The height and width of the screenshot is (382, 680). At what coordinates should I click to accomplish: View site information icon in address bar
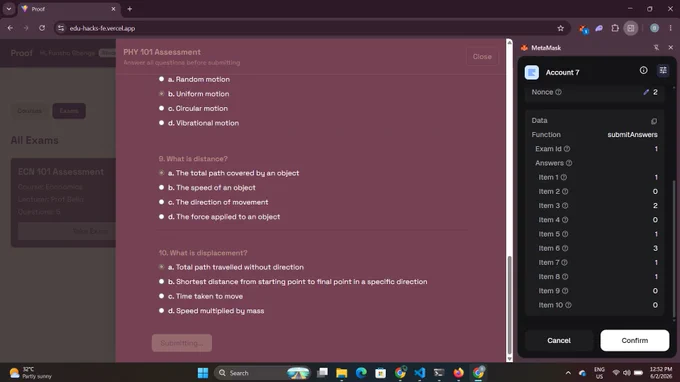pyautogui.click(x=61, y=28)
